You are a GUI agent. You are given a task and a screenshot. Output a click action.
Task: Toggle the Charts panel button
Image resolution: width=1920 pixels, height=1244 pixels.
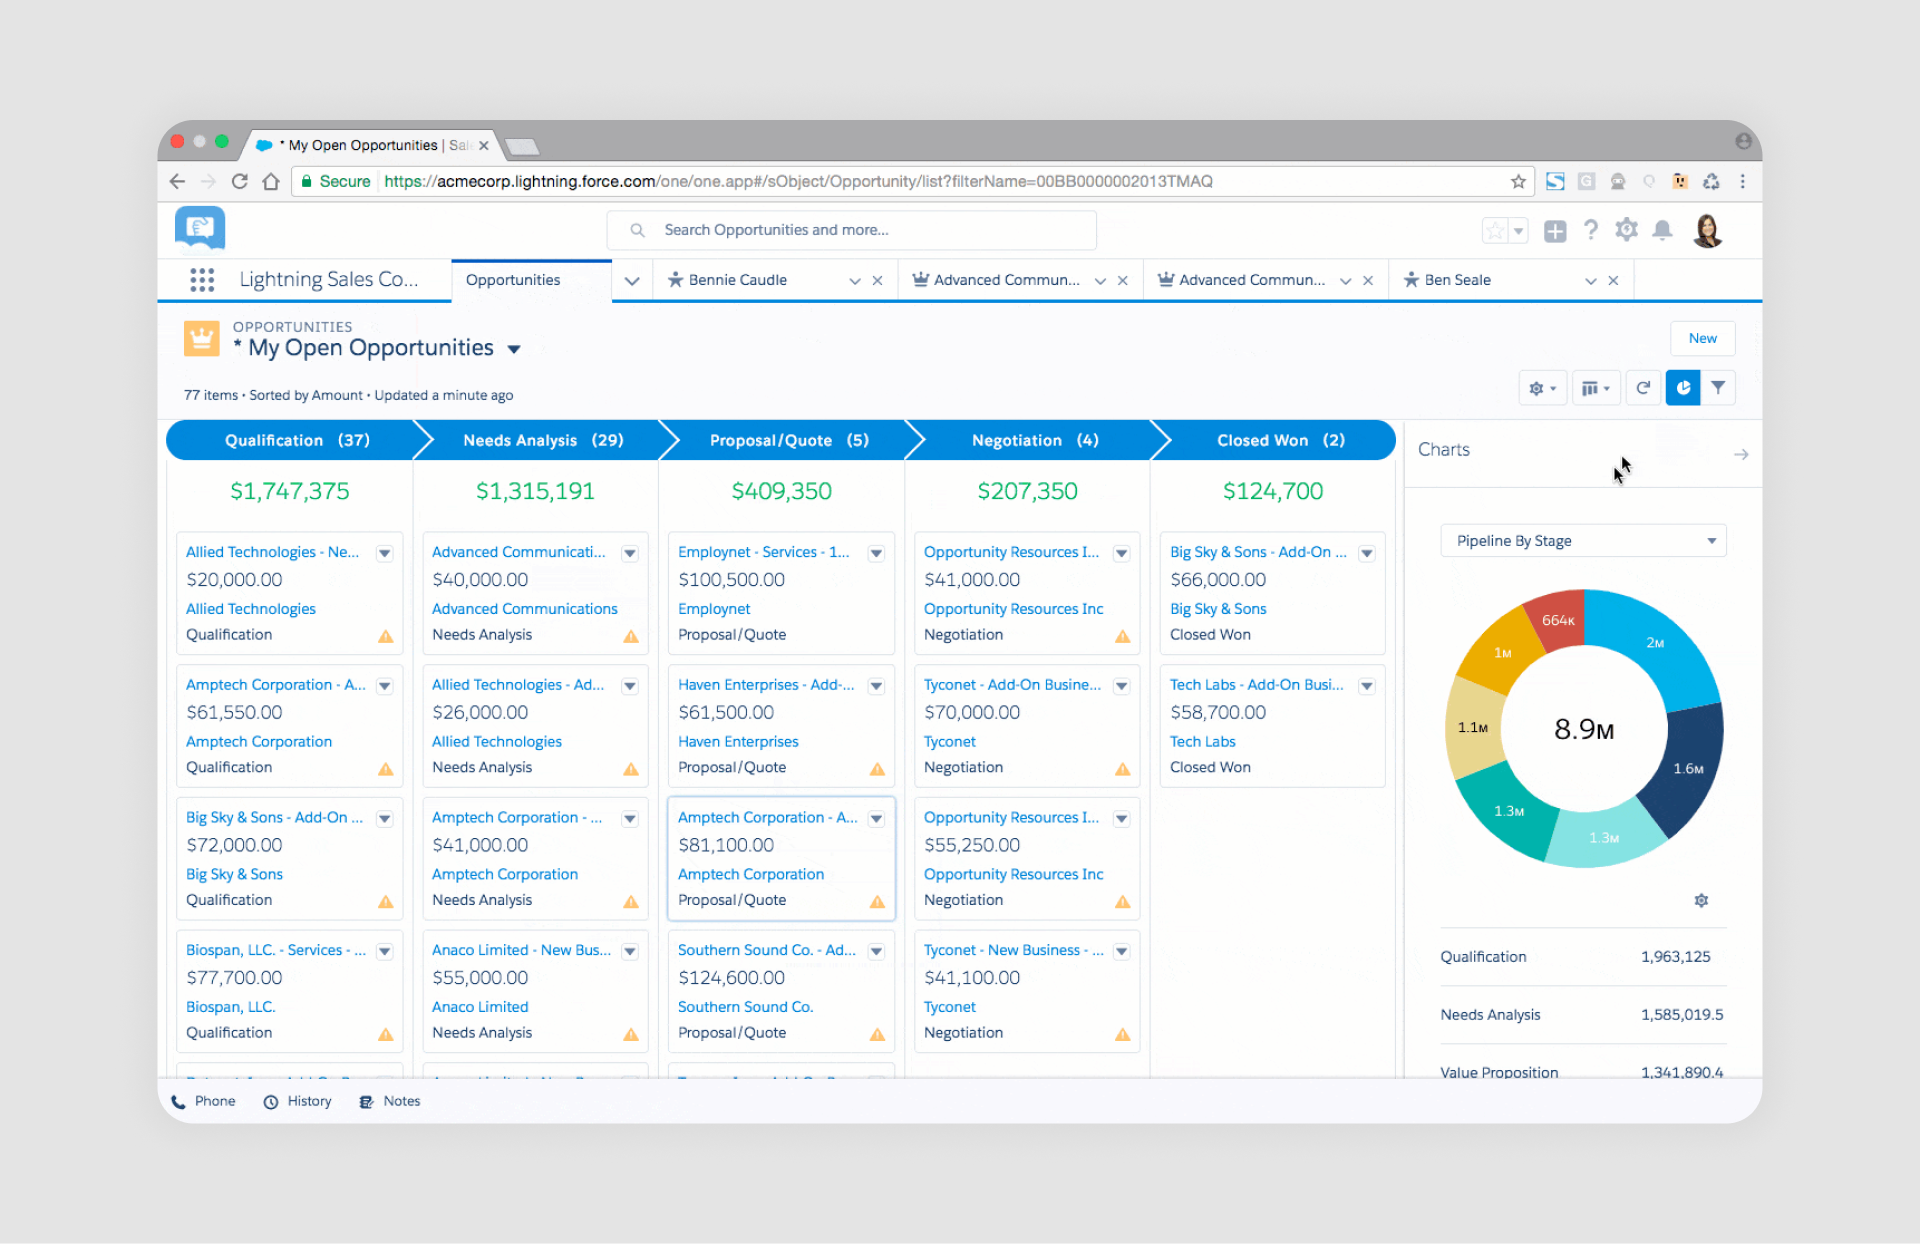point(1683,388)
